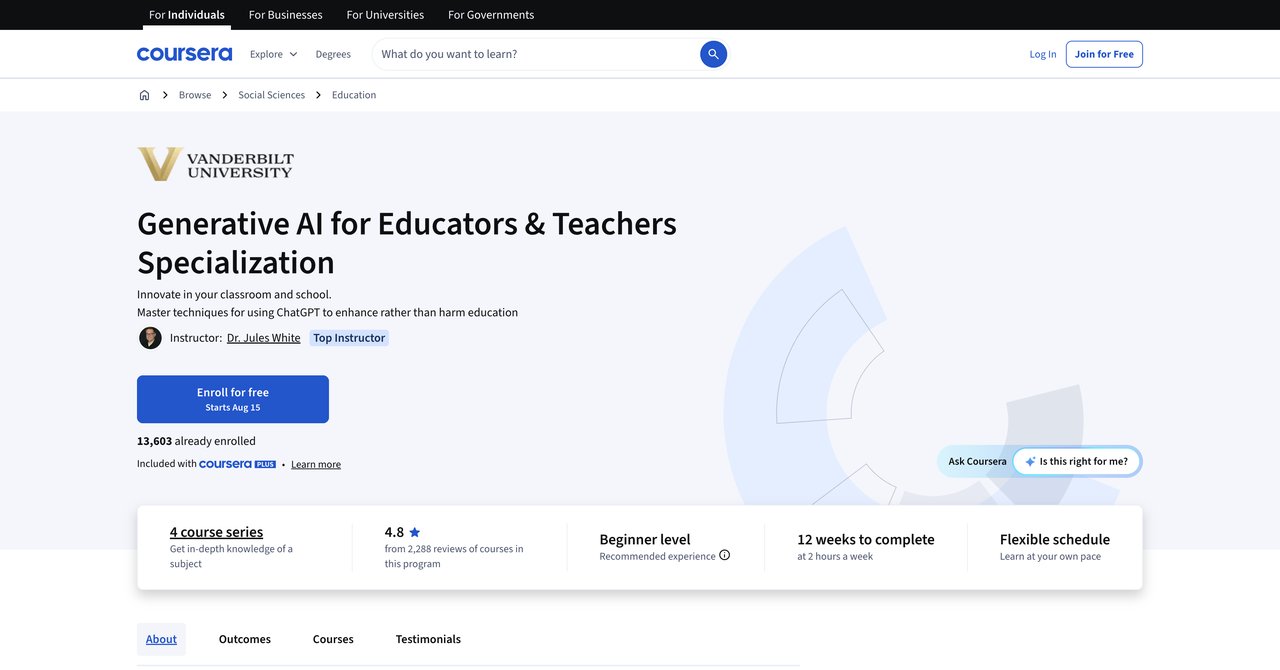Open Dr. Jules White instructor profile link
Image resolution: width=1280 pixels, height=670 pixels.
tap(263, 338)
